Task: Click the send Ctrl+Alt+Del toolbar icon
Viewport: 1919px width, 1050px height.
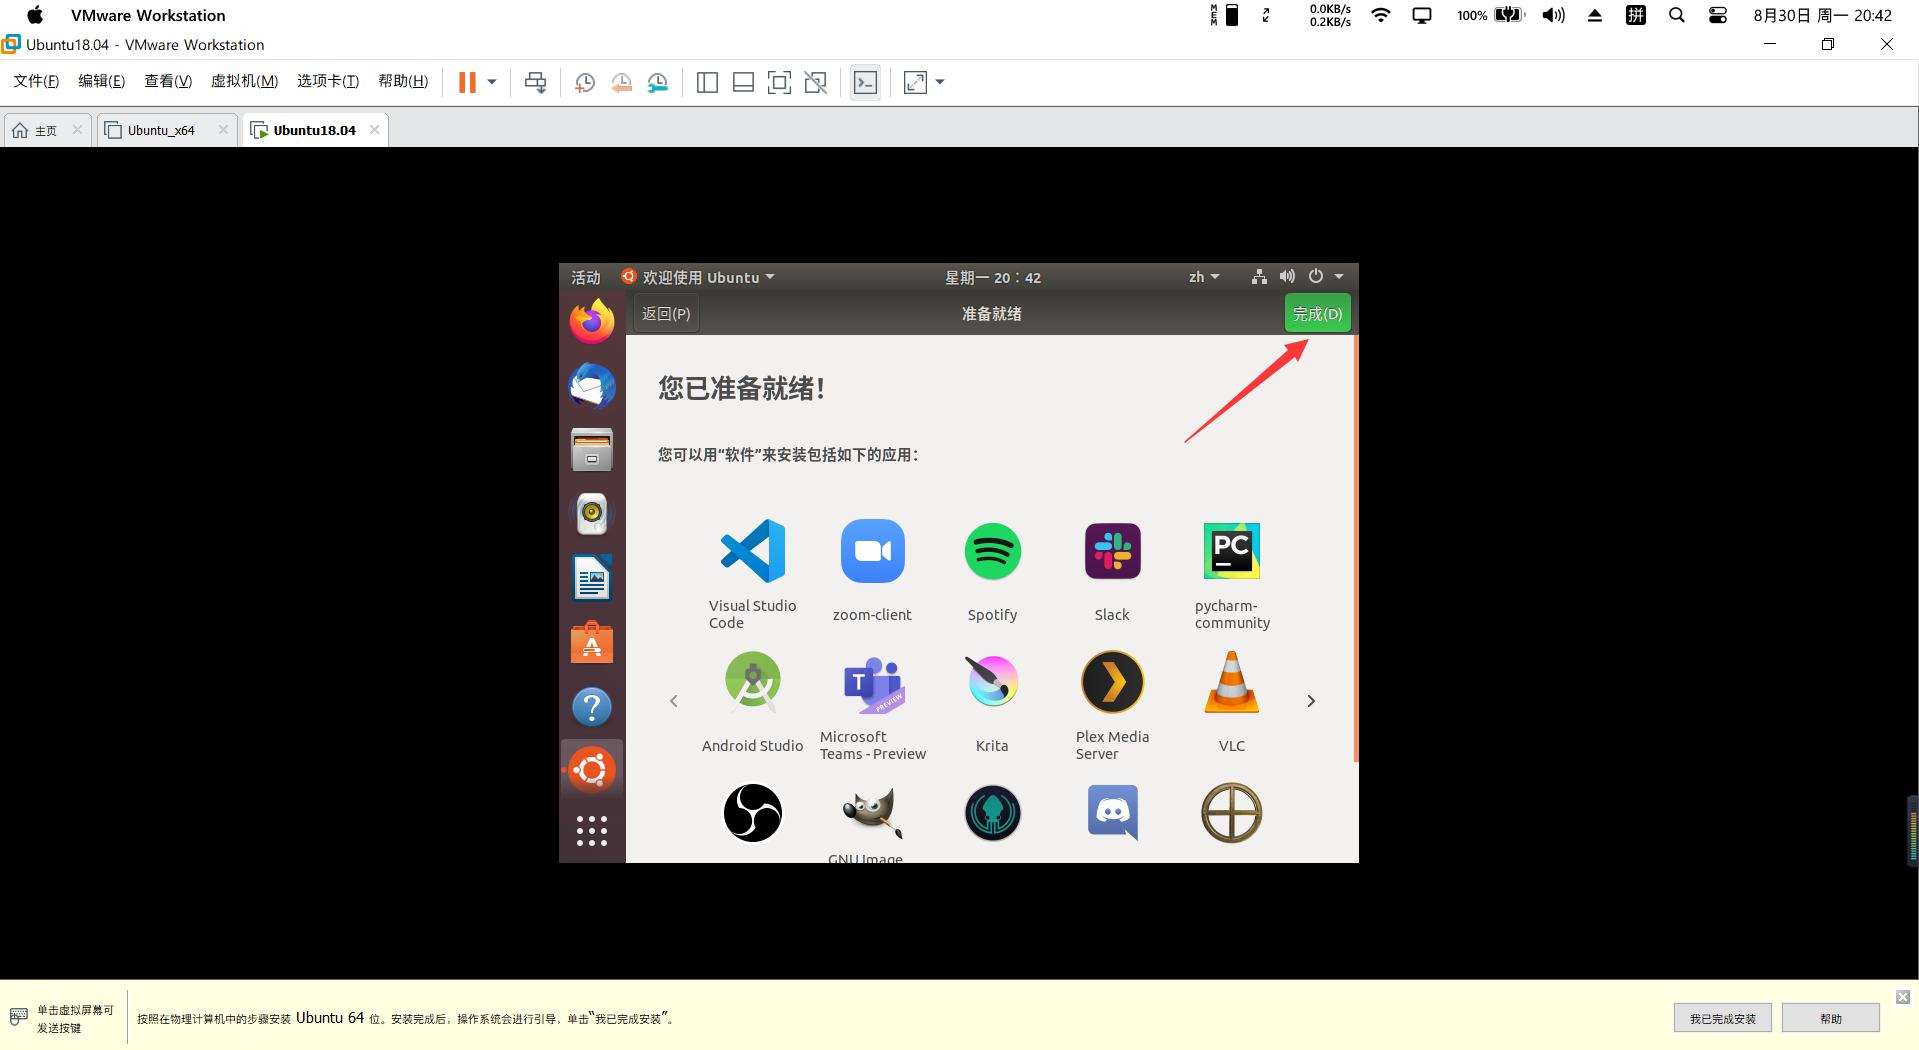Action: (535, 82)
